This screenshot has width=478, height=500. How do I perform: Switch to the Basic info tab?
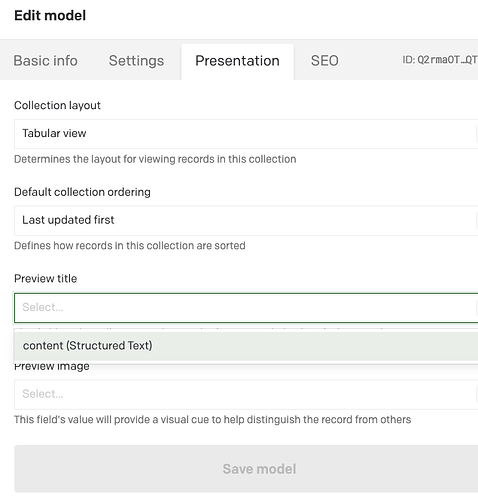click(x=45, y=61)
